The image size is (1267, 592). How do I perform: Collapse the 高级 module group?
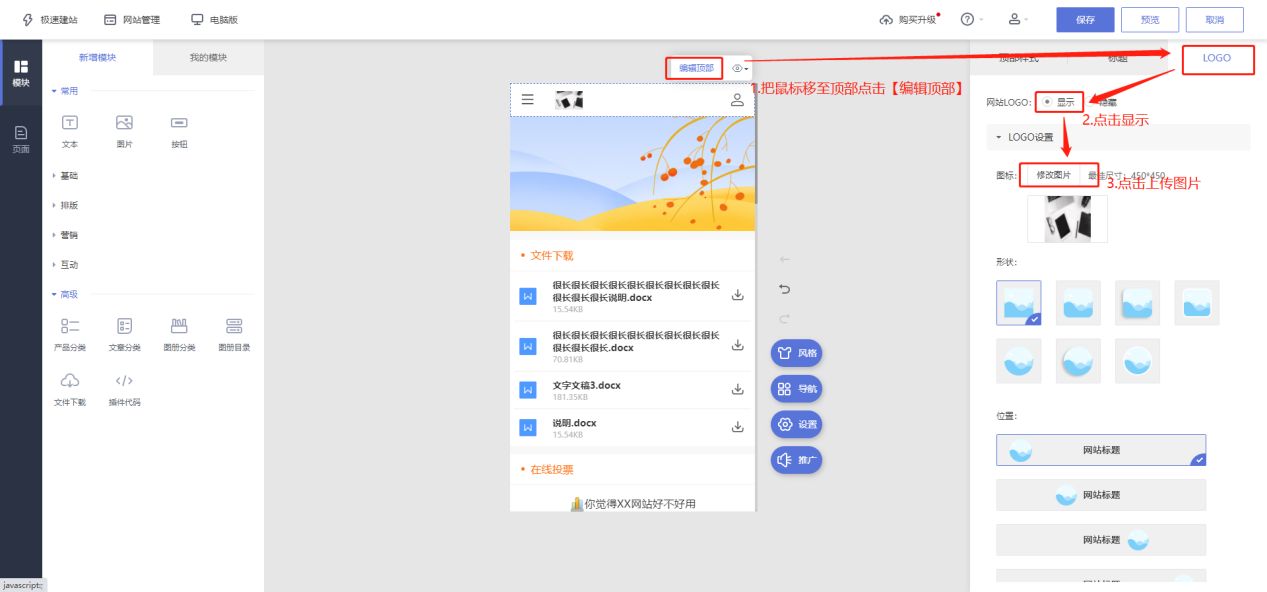[x=65, y=295]
